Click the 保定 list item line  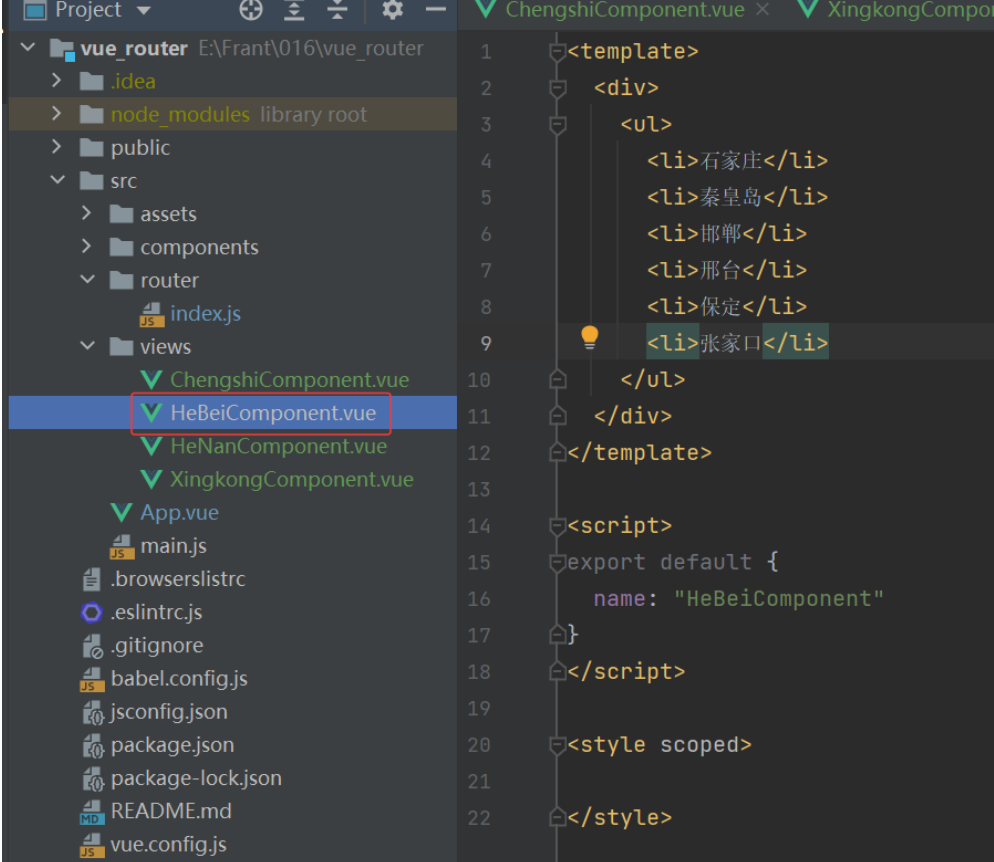click(x=726, y=307)
